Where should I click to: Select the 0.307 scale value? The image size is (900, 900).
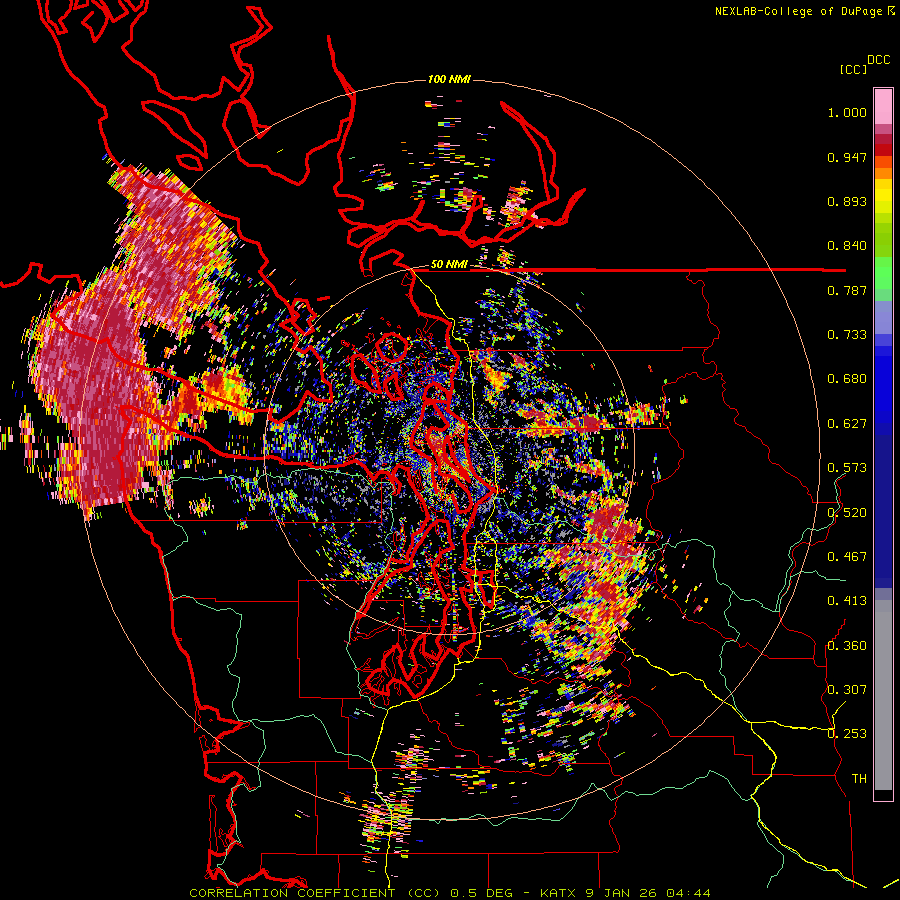point(847,690)
